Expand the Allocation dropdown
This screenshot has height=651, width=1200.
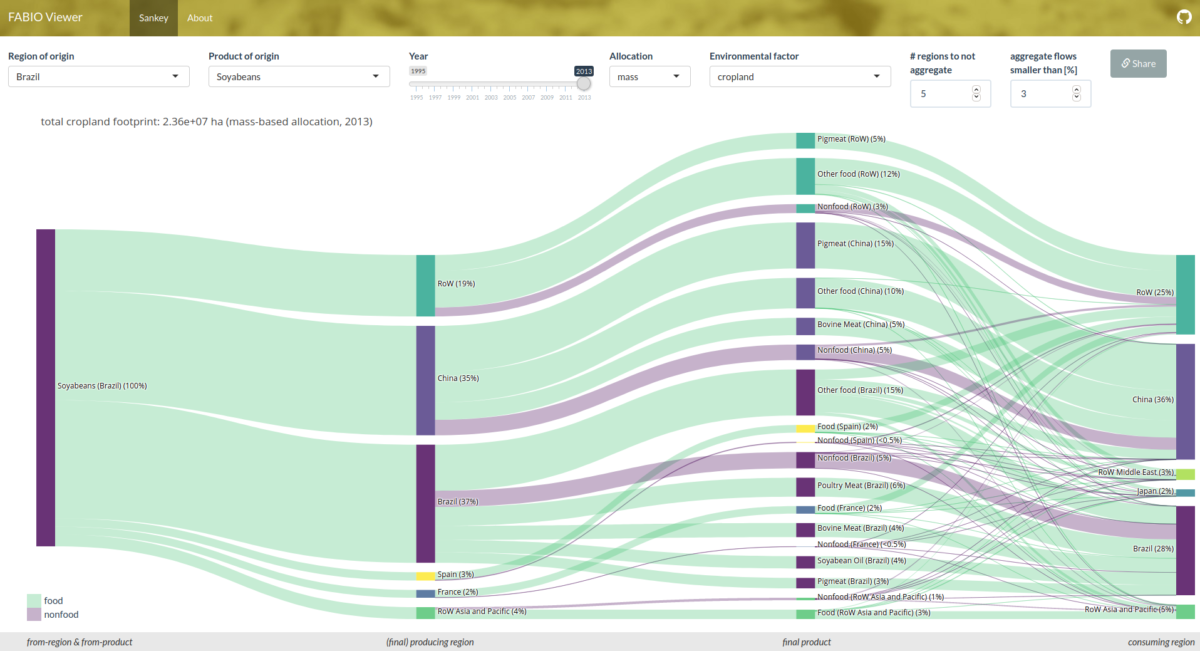pos(649,76)
